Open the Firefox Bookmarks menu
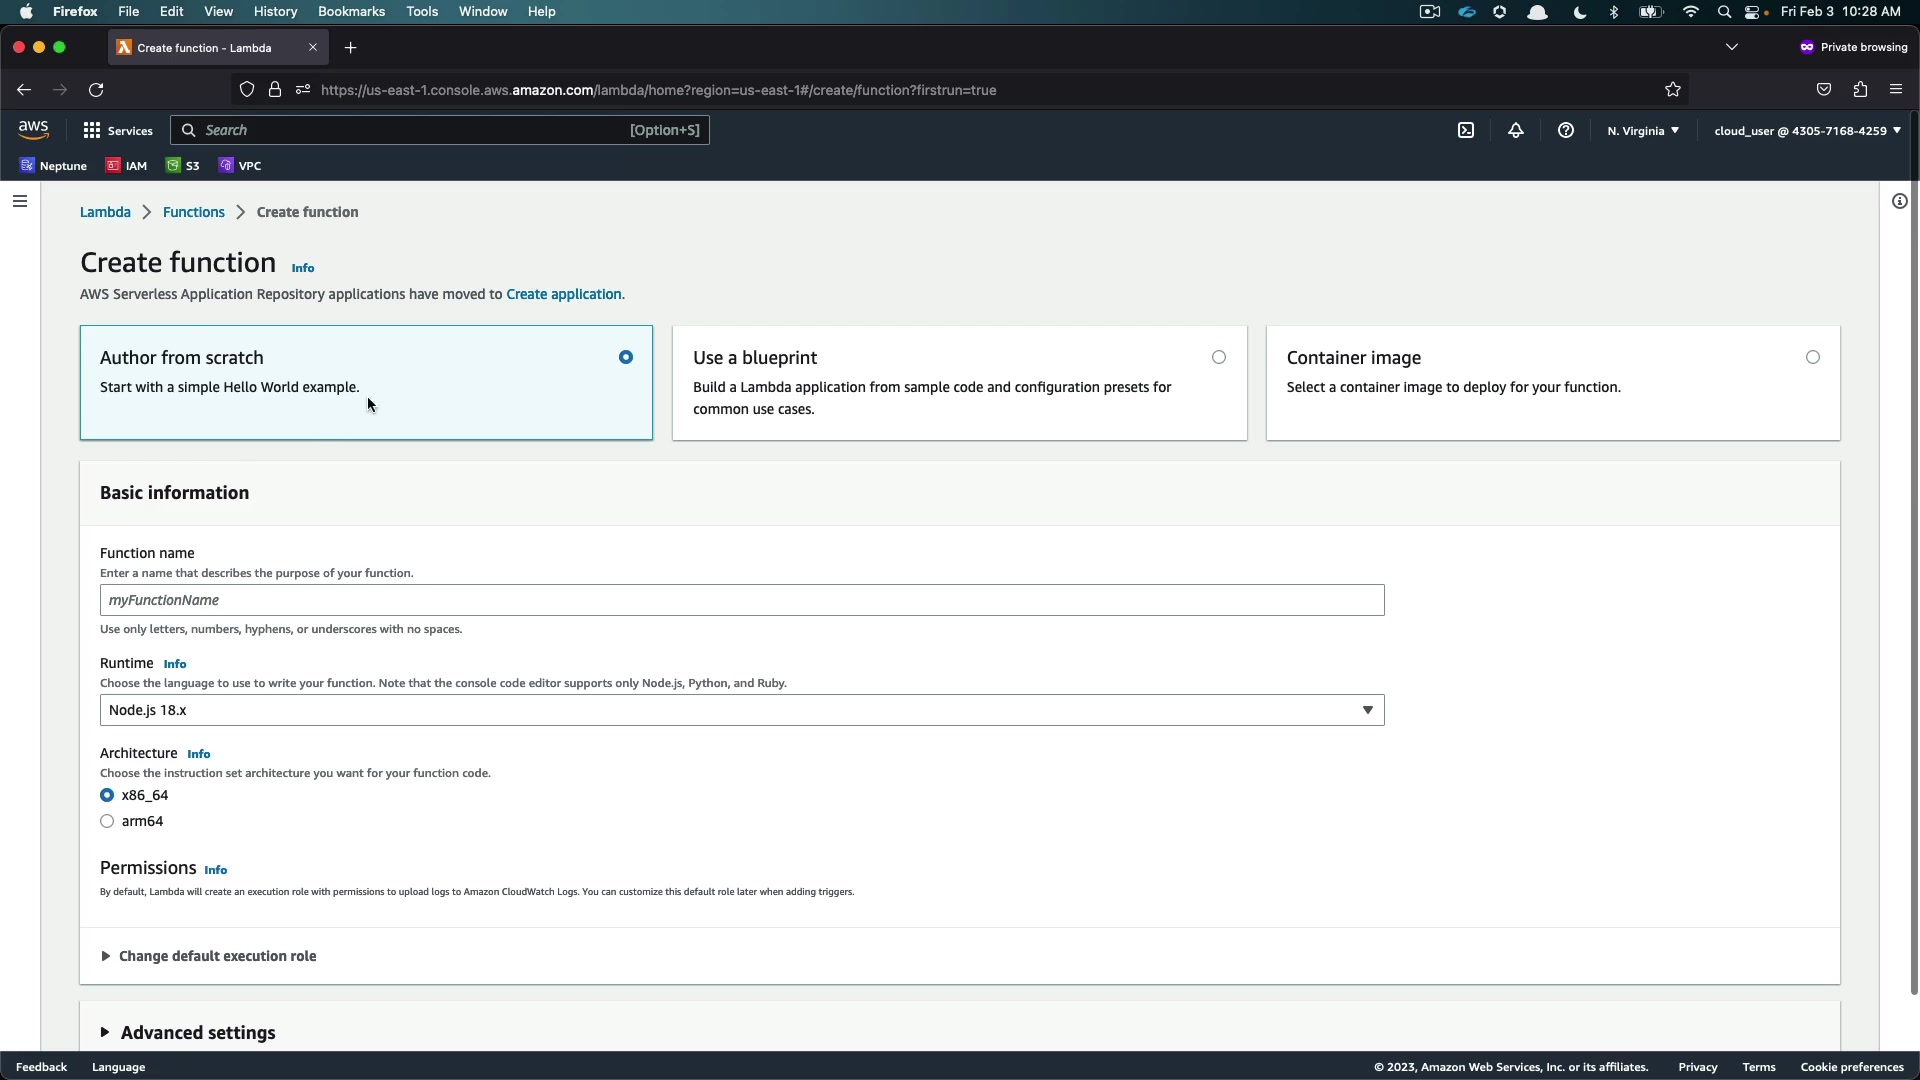This screenshot has height=1080, width=1920. click(351, 11)
